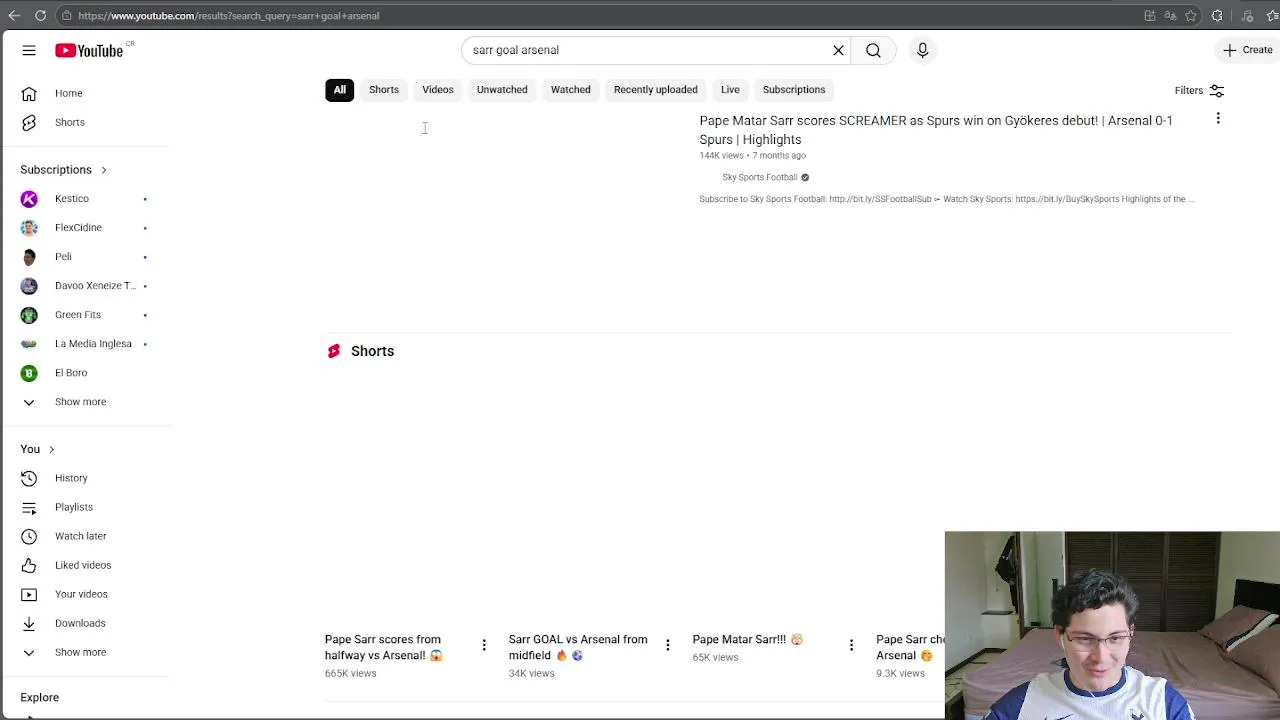Click the browser address bar URL
The height and width of the screenshot is (720, 1280).
pyautogui.click(x=229, y=16)
